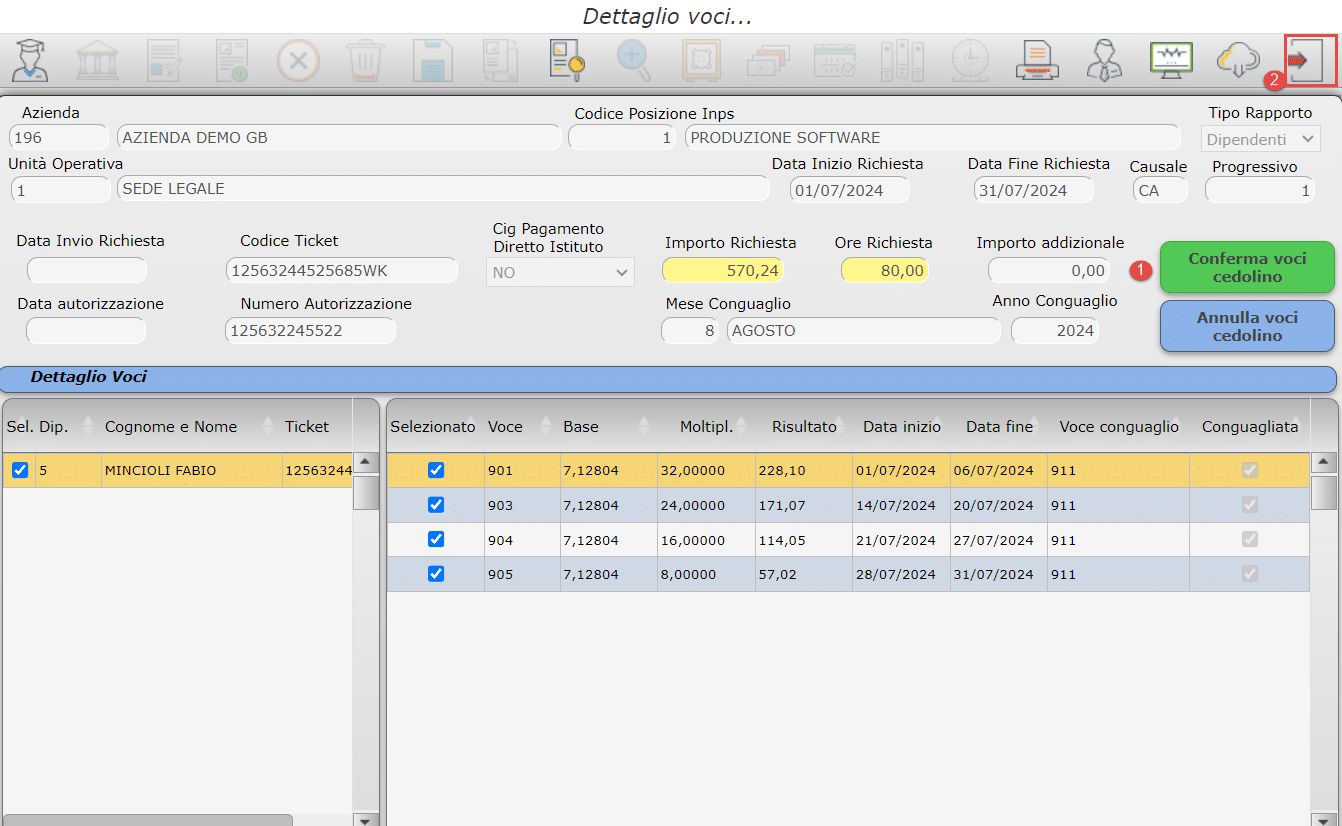The width and height of the screenshot is (1342, 826).
Task: Click the exit door arrow icon
Action: pyautogui.click(x=1311, y=61)
